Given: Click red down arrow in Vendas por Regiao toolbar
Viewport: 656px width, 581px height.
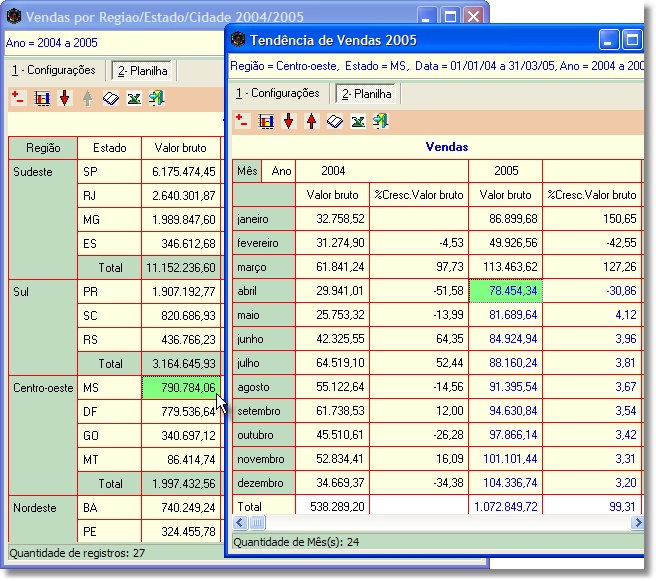Looking at the screenshot, I should 64,98.
